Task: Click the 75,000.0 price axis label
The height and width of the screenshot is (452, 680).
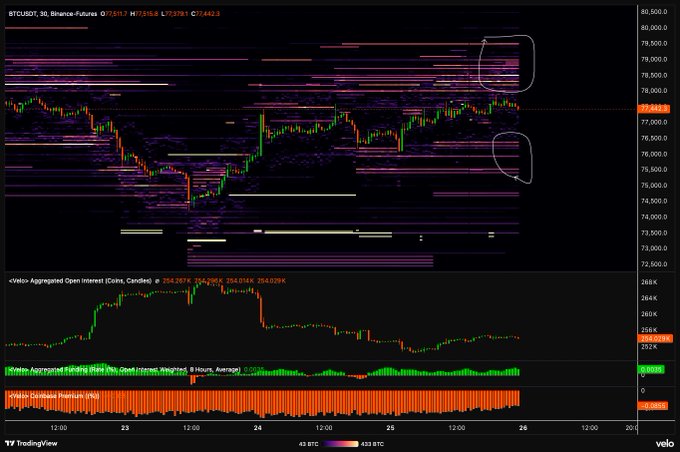Action: (x=654, y=186)
